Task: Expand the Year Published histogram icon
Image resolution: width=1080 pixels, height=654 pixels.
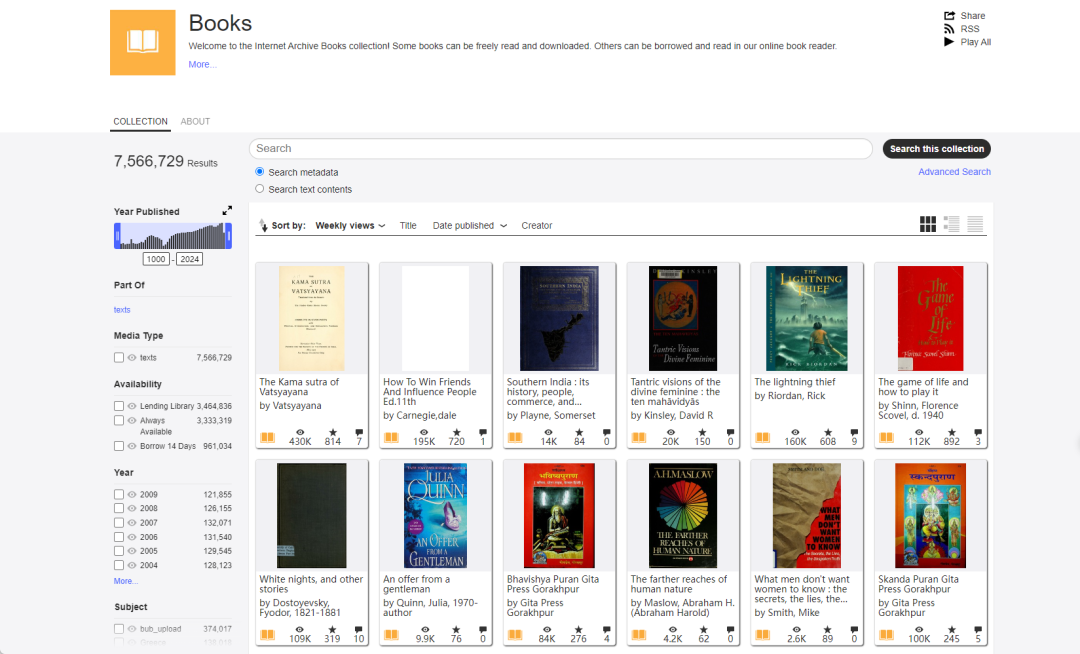Action: pyautogui.click(x=227, y=211)
